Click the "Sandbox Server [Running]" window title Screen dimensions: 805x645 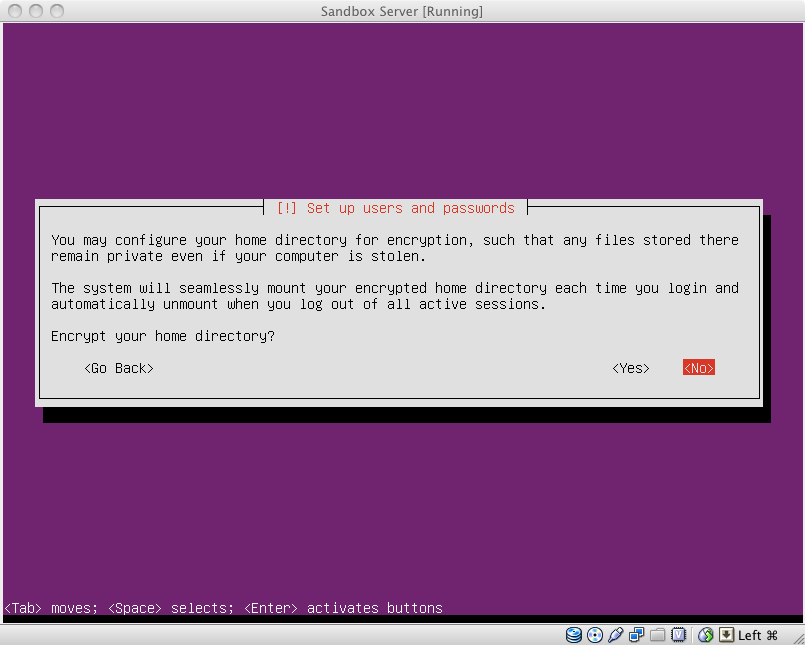(x=402, y=11)
